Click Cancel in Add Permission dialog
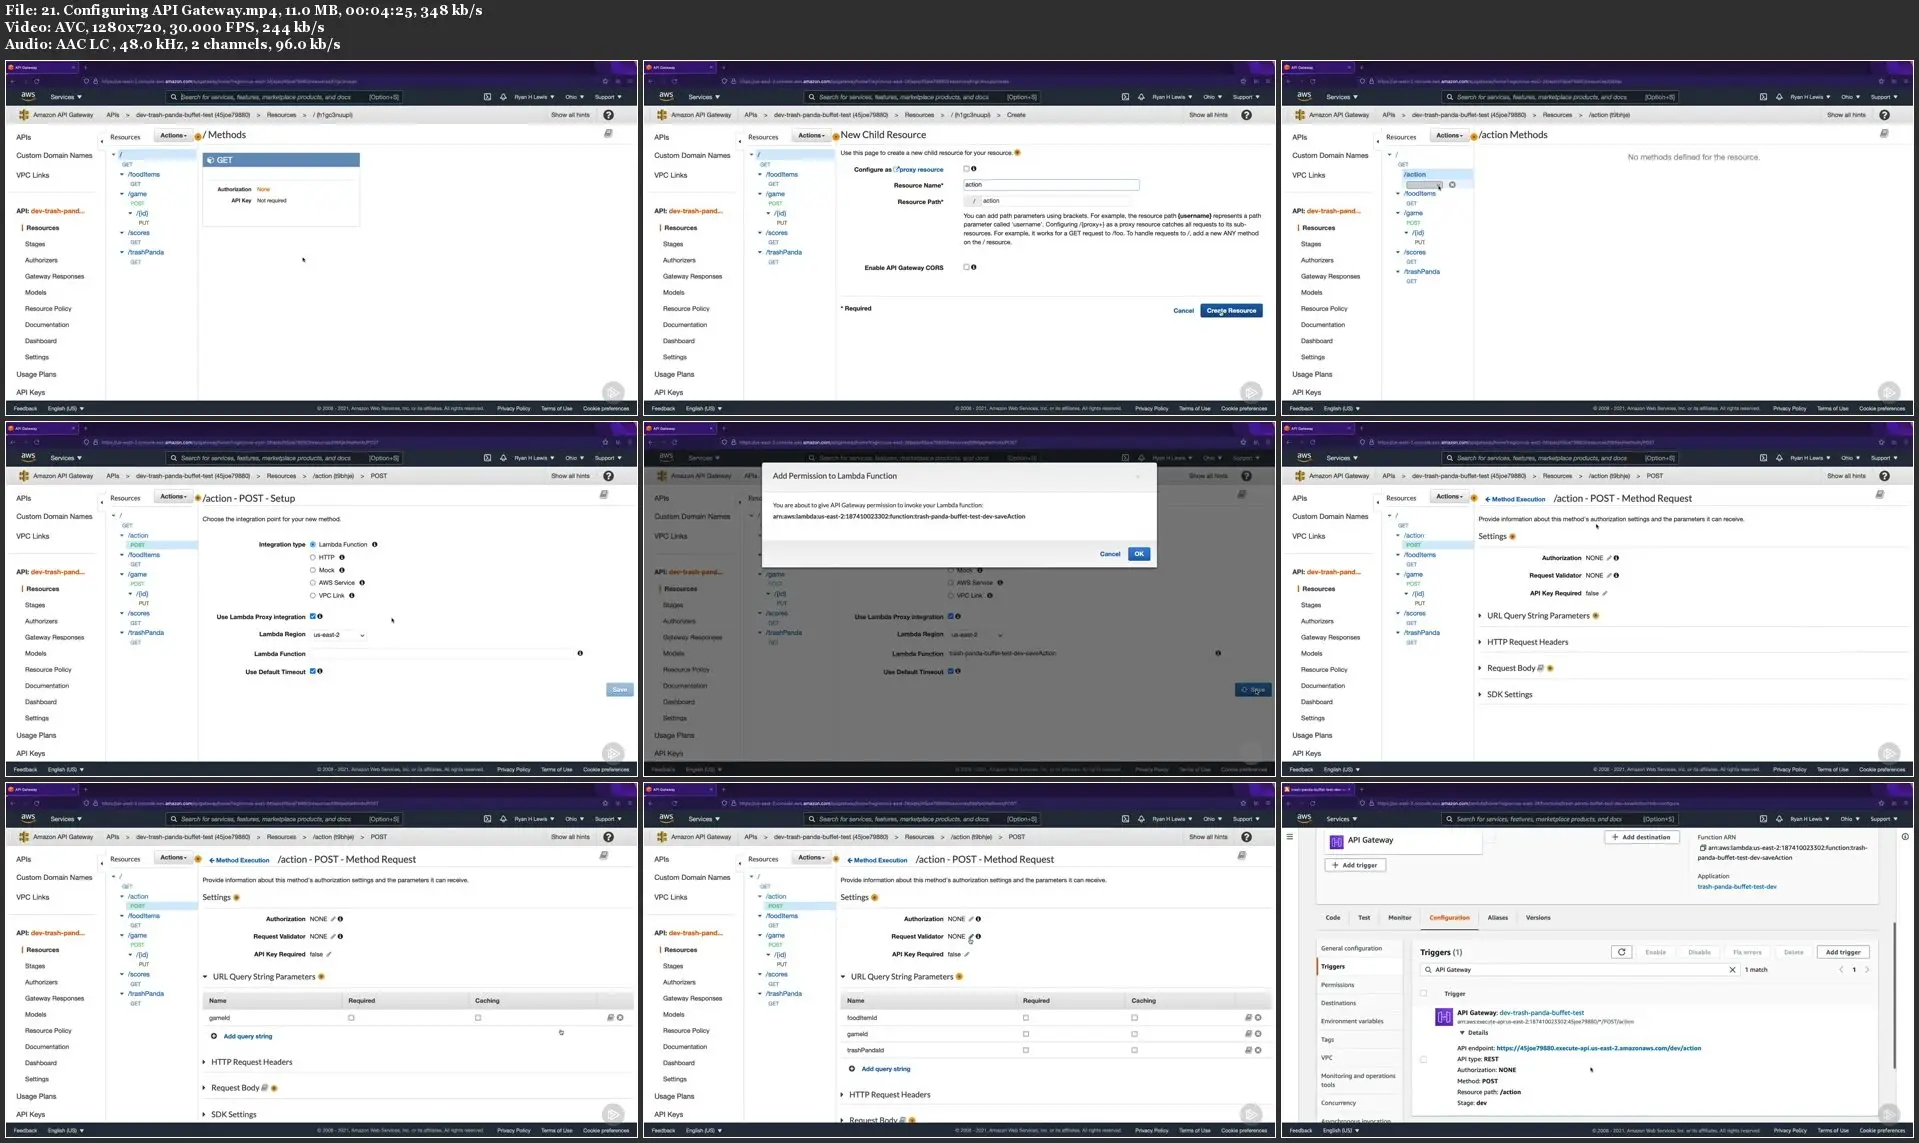Viewport: 1919px width, 1143px height. point(1110,554)
